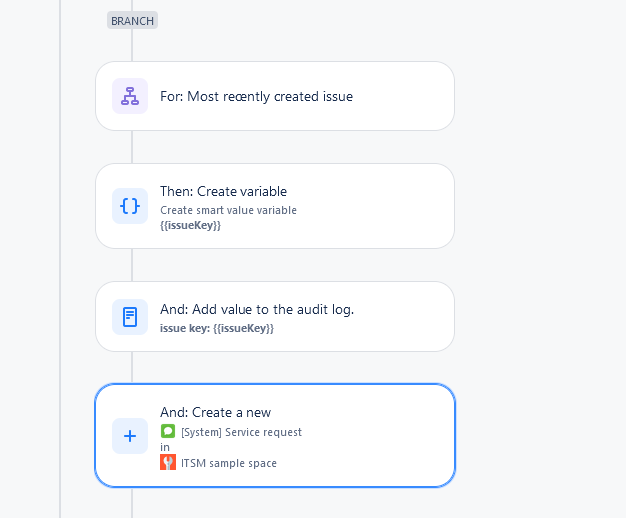Click connector line below Create a new step
The height and width of the screenshot is (518, 626).
(x=132, y=503)
